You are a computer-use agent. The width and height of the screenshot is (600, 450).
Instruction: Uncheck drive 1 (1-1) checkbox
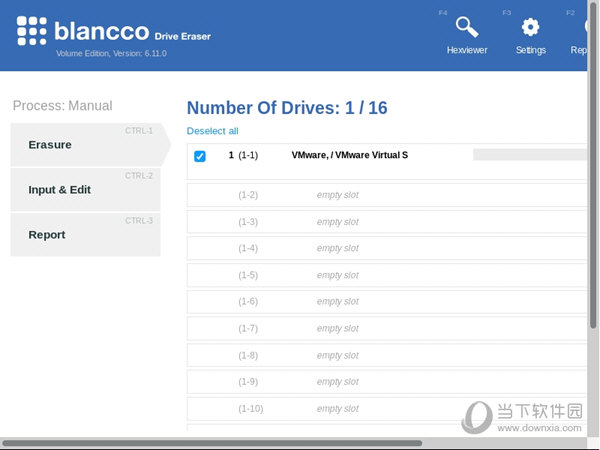pos(200,156)
